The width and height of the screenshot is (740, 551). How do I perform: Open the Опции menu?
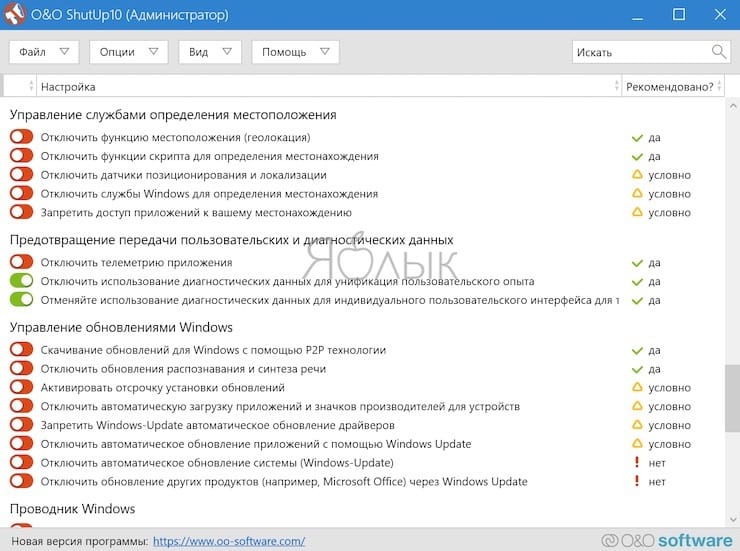129,52
